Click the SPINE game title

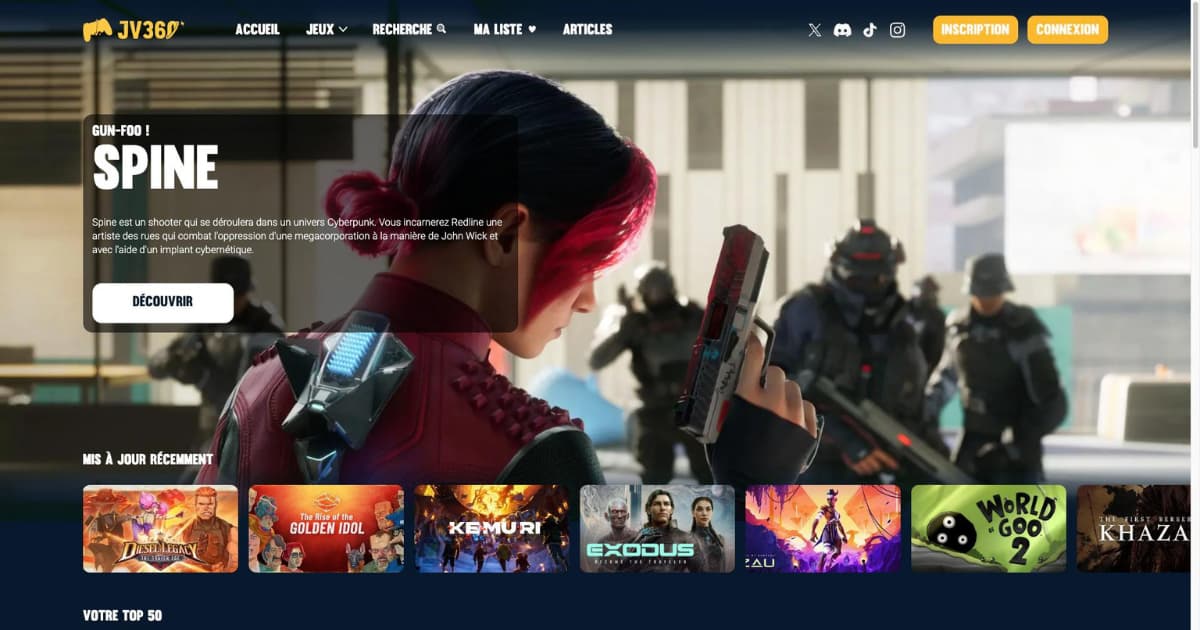tap(155, 168)
